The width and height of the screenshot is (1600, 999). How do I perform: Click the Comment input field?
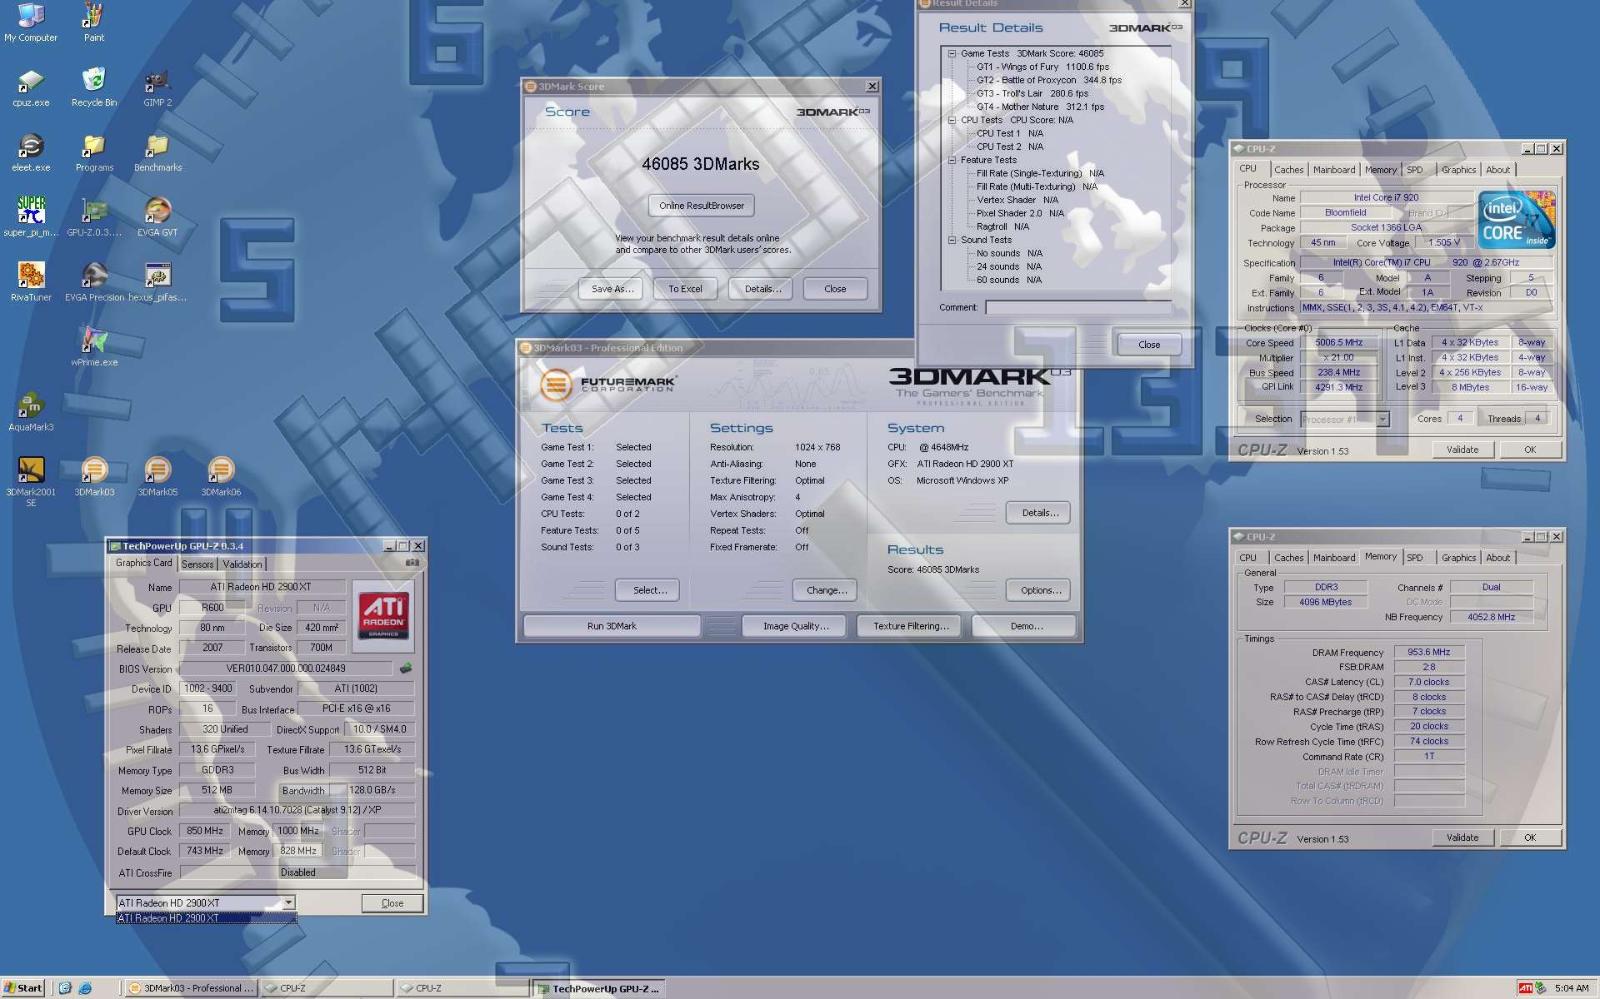point(1078,308)
